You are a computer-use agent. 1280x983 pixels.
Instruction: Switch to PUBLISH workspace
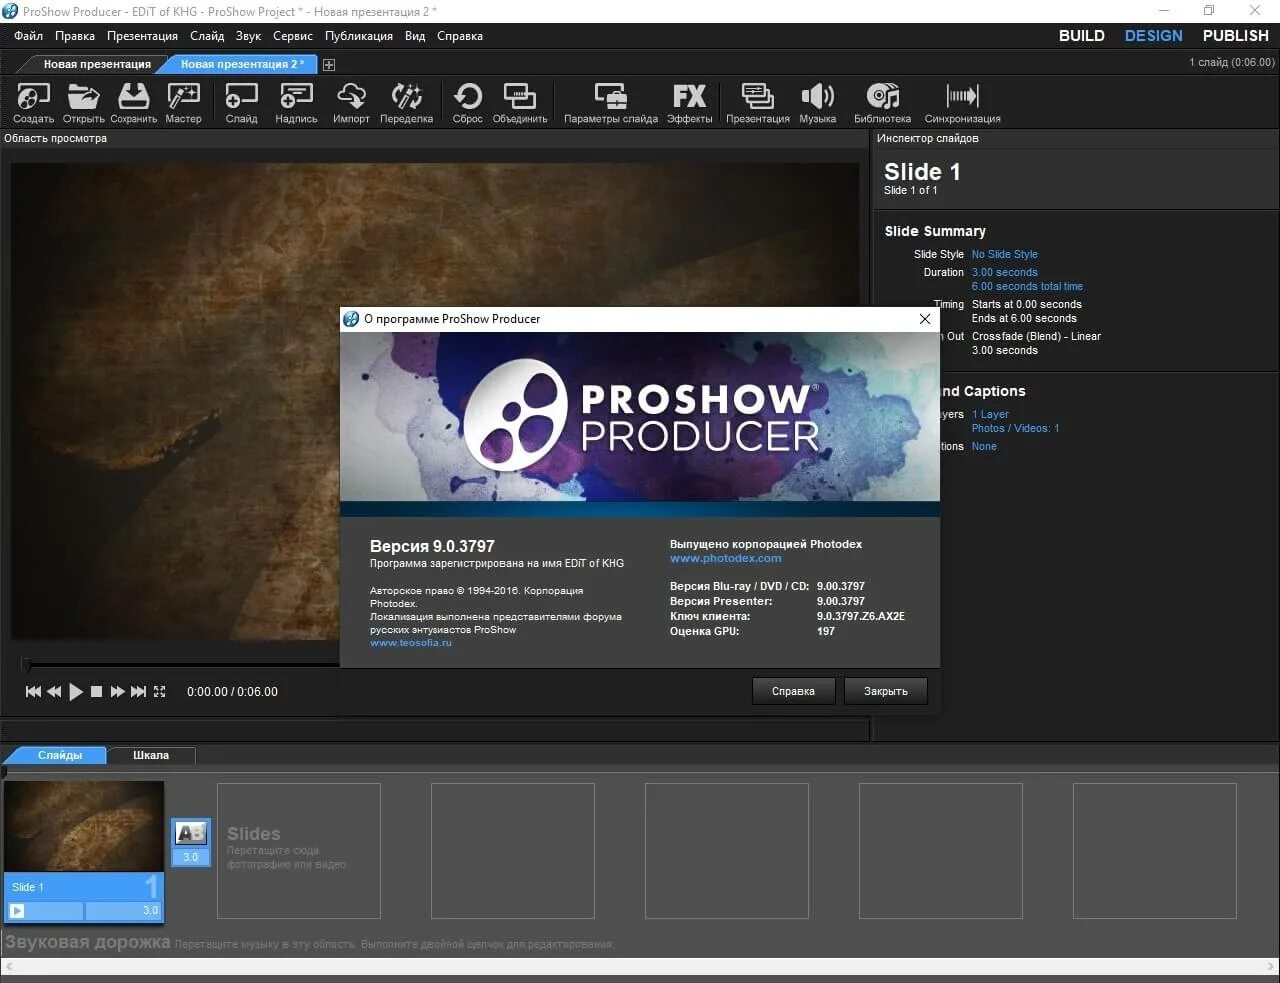click(1235, 36)
